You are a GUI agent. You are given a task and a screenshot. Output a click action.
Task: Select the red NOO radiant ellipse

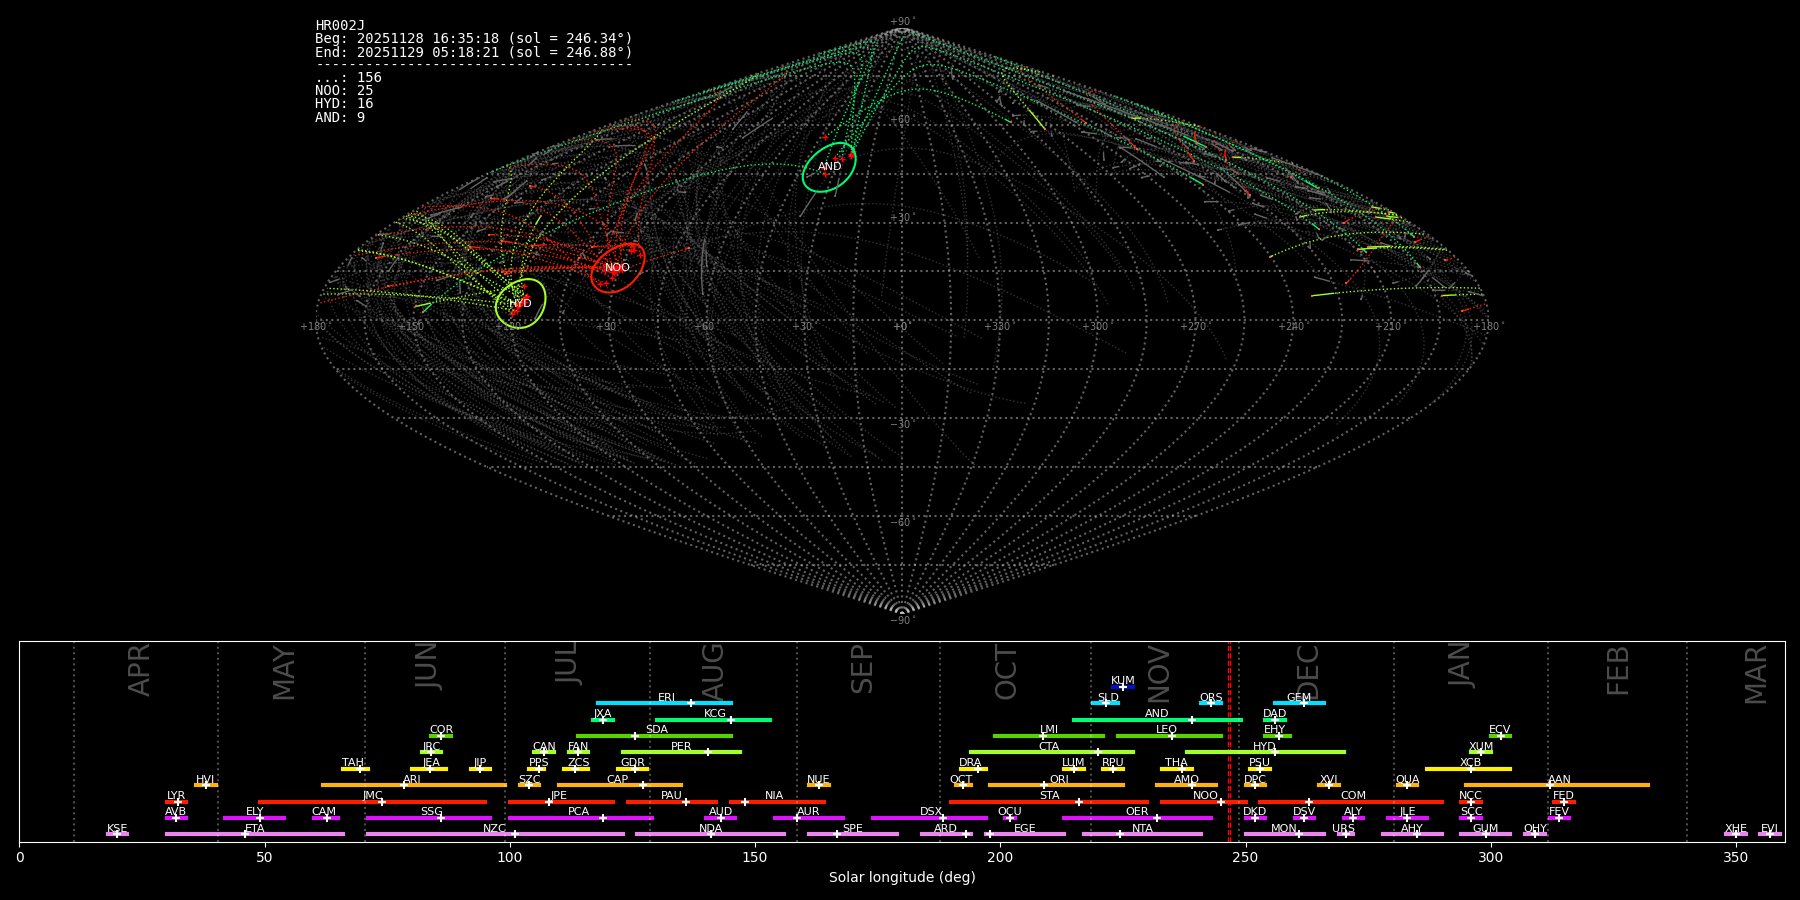617,268
